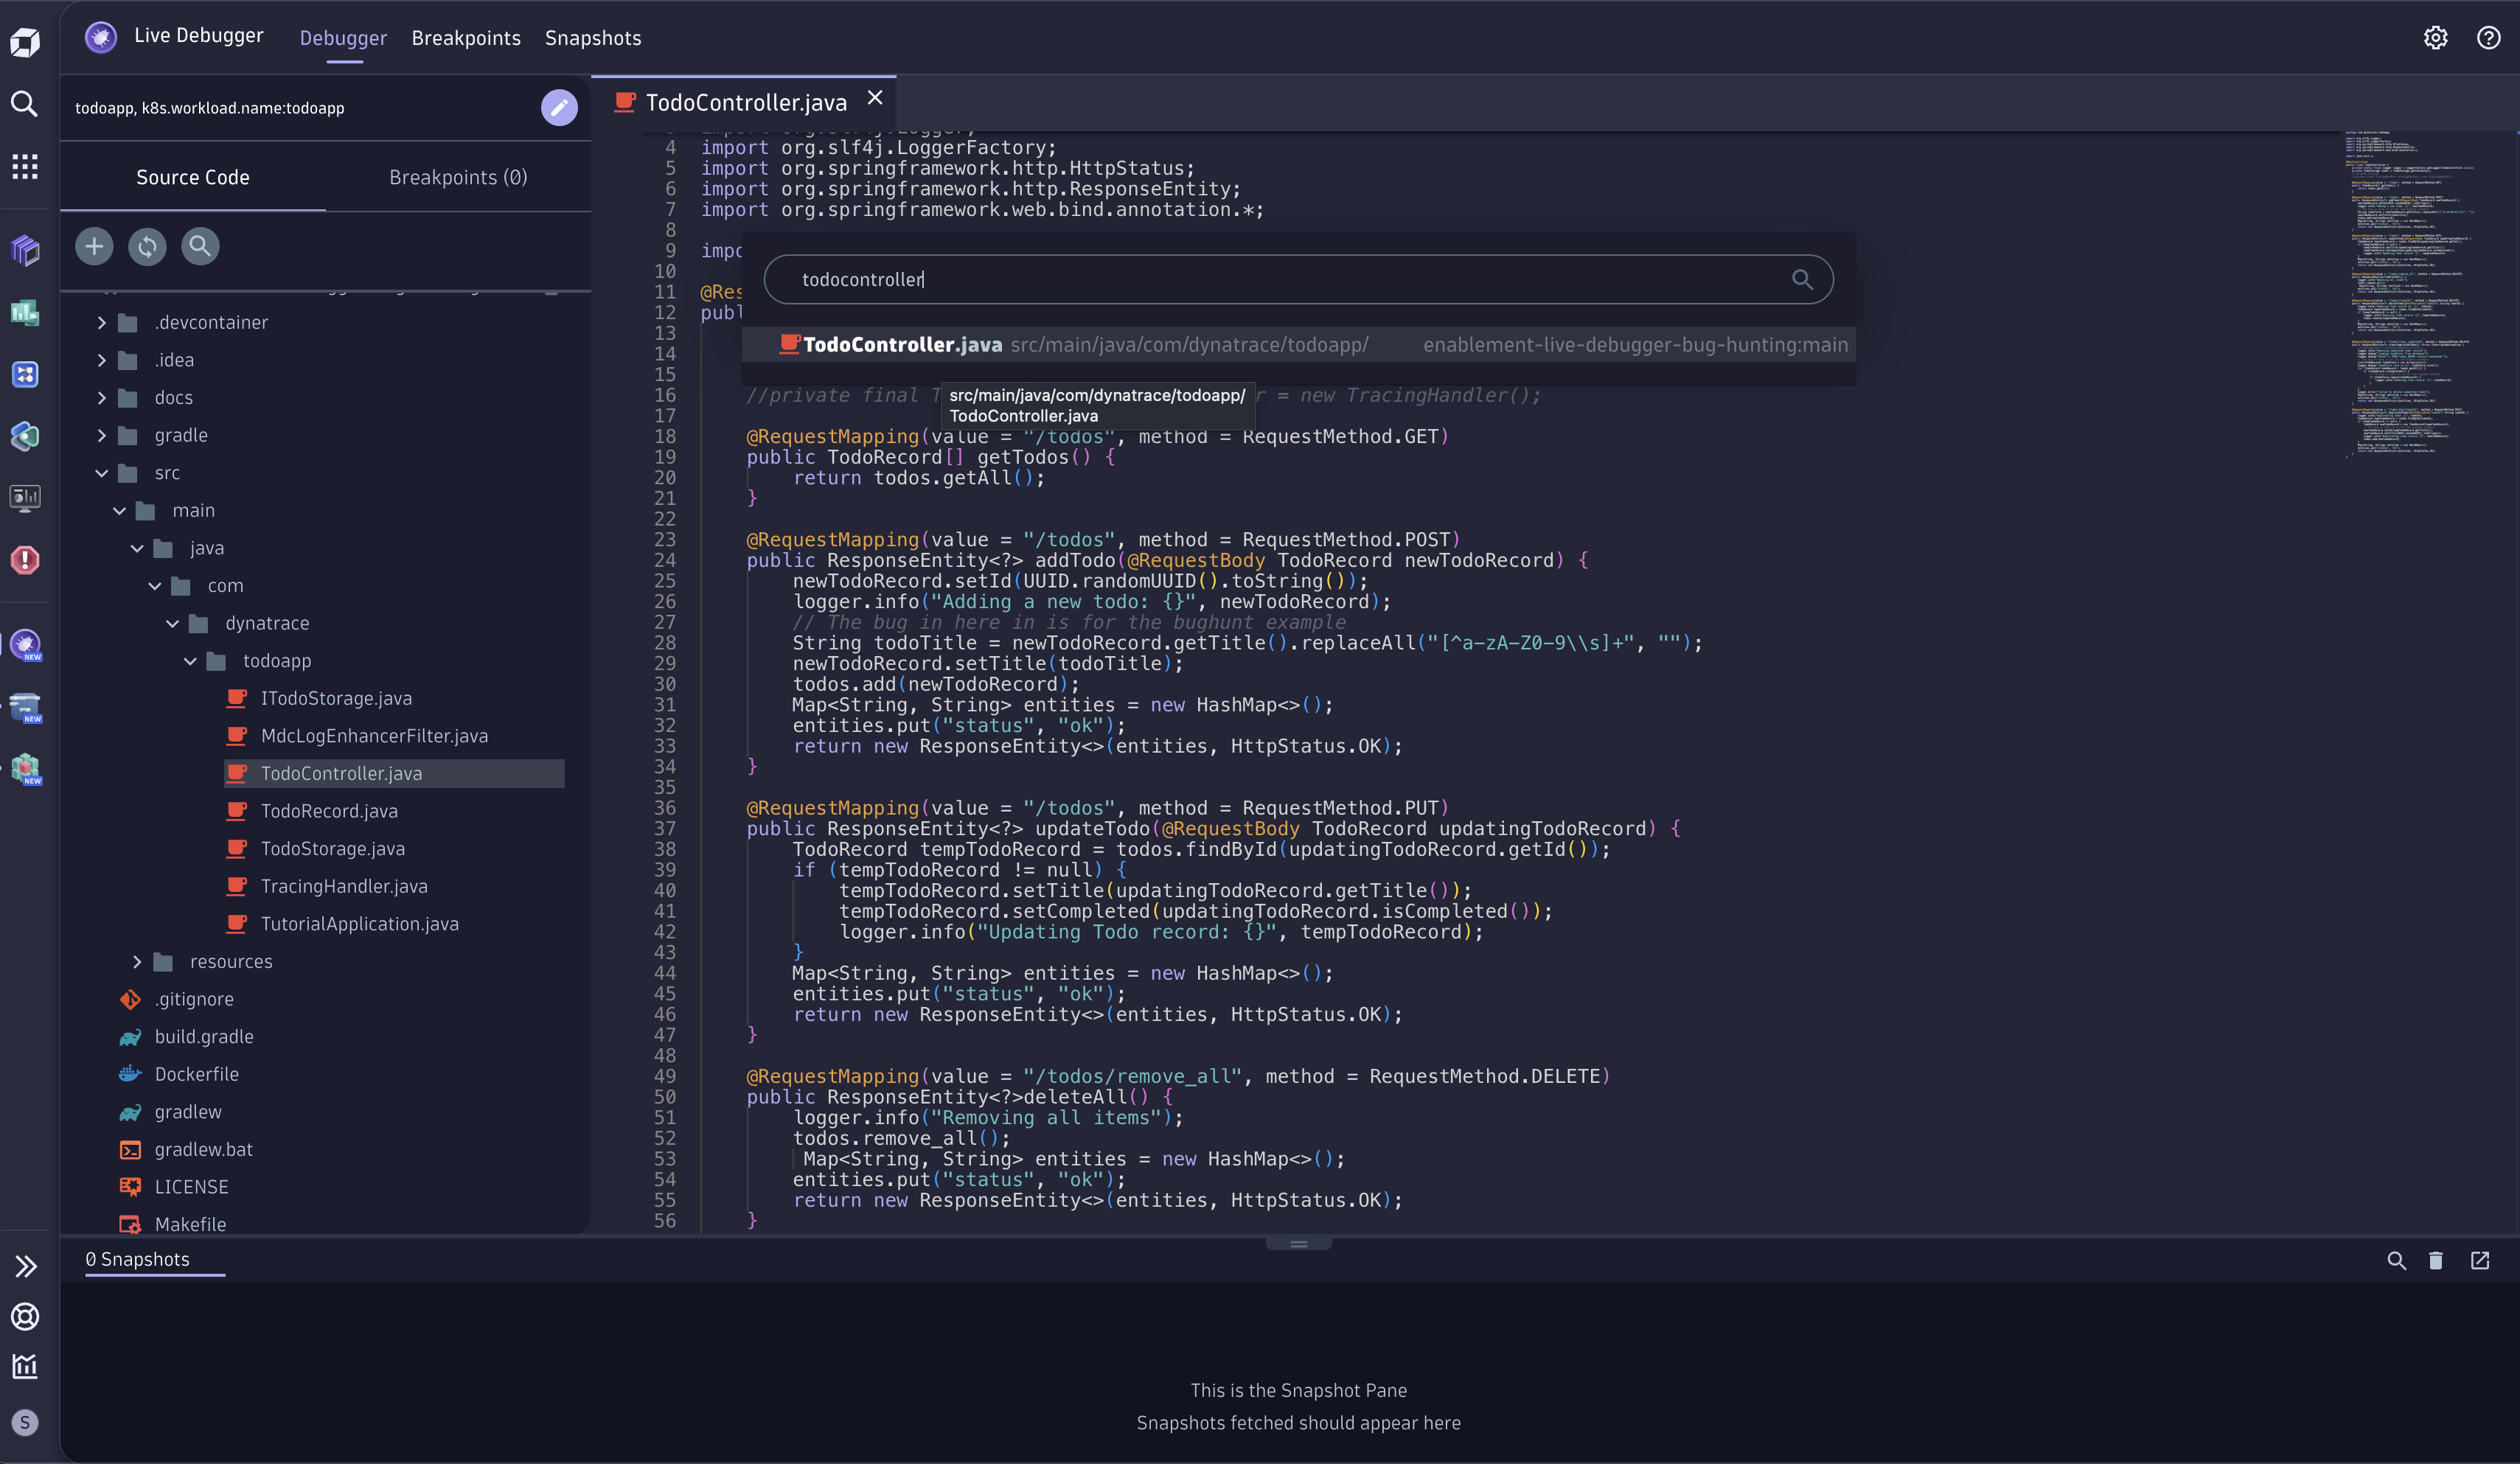Open the Snapshots top menu tab
Screen dimensions: 2520x1464
[592, 38]
